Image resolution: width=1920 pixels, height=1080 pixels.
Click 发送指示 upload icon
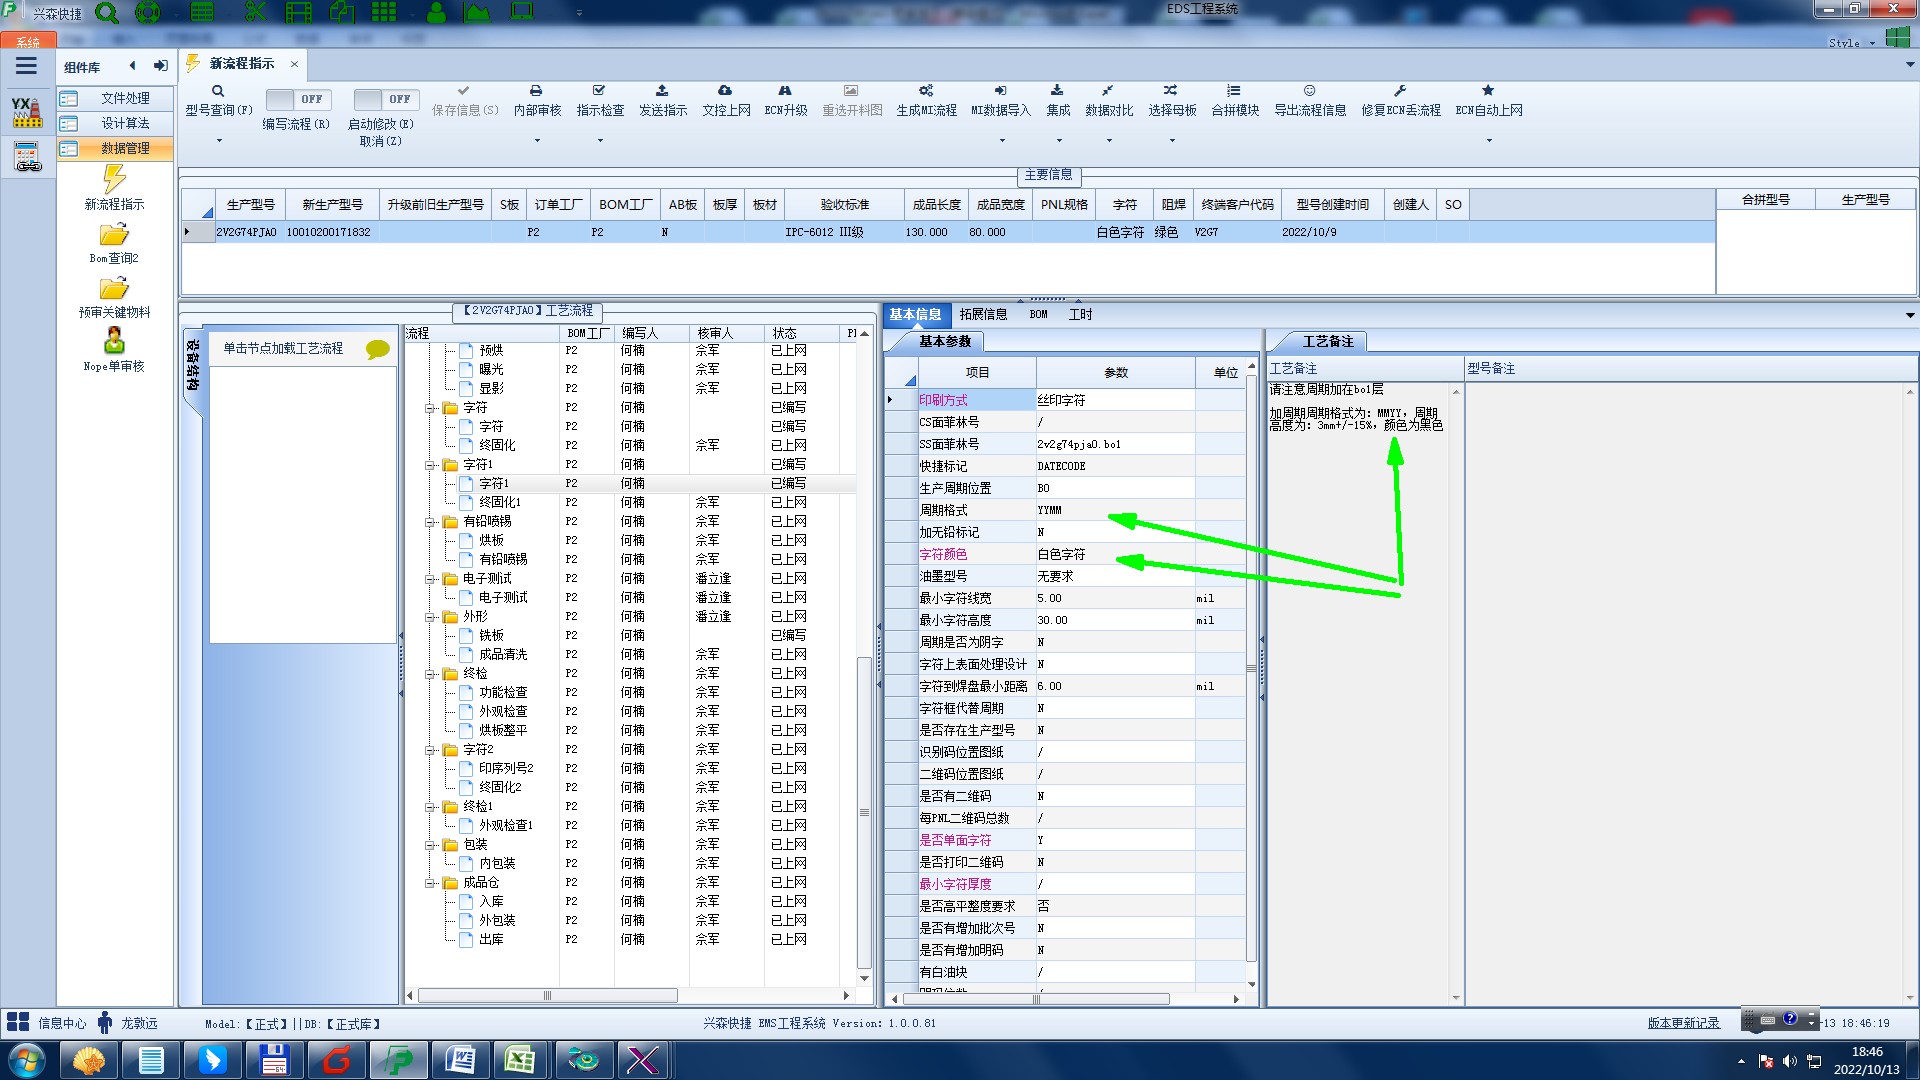click(x=662, y=91)
